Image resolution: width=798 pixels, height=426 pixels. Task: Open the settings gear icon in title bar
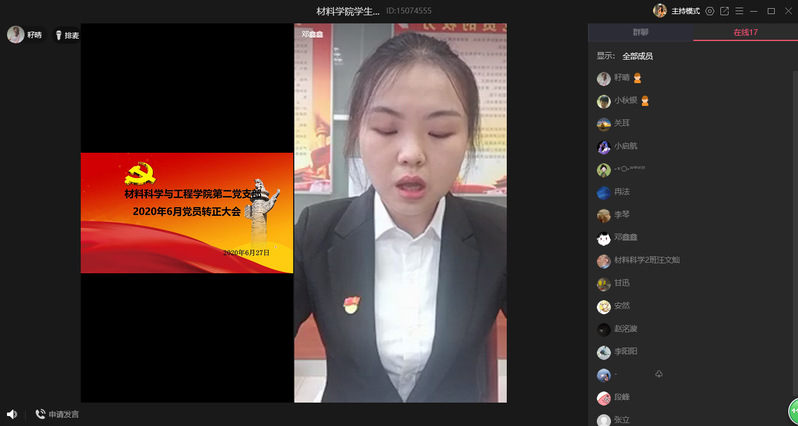[710, 11]
